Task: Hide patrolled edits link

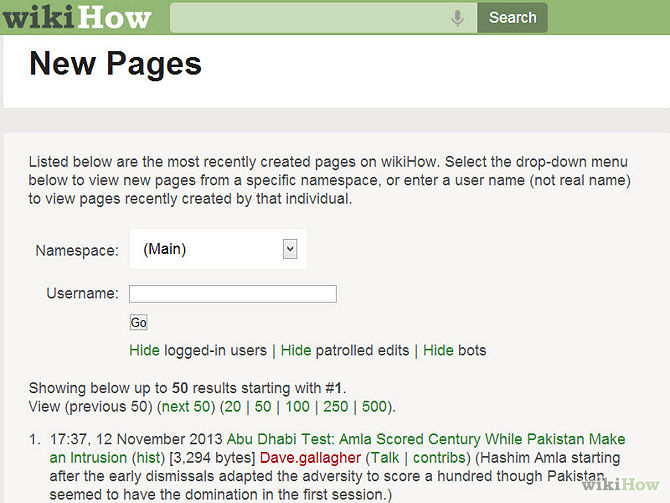Action: (x=296, y=350)
